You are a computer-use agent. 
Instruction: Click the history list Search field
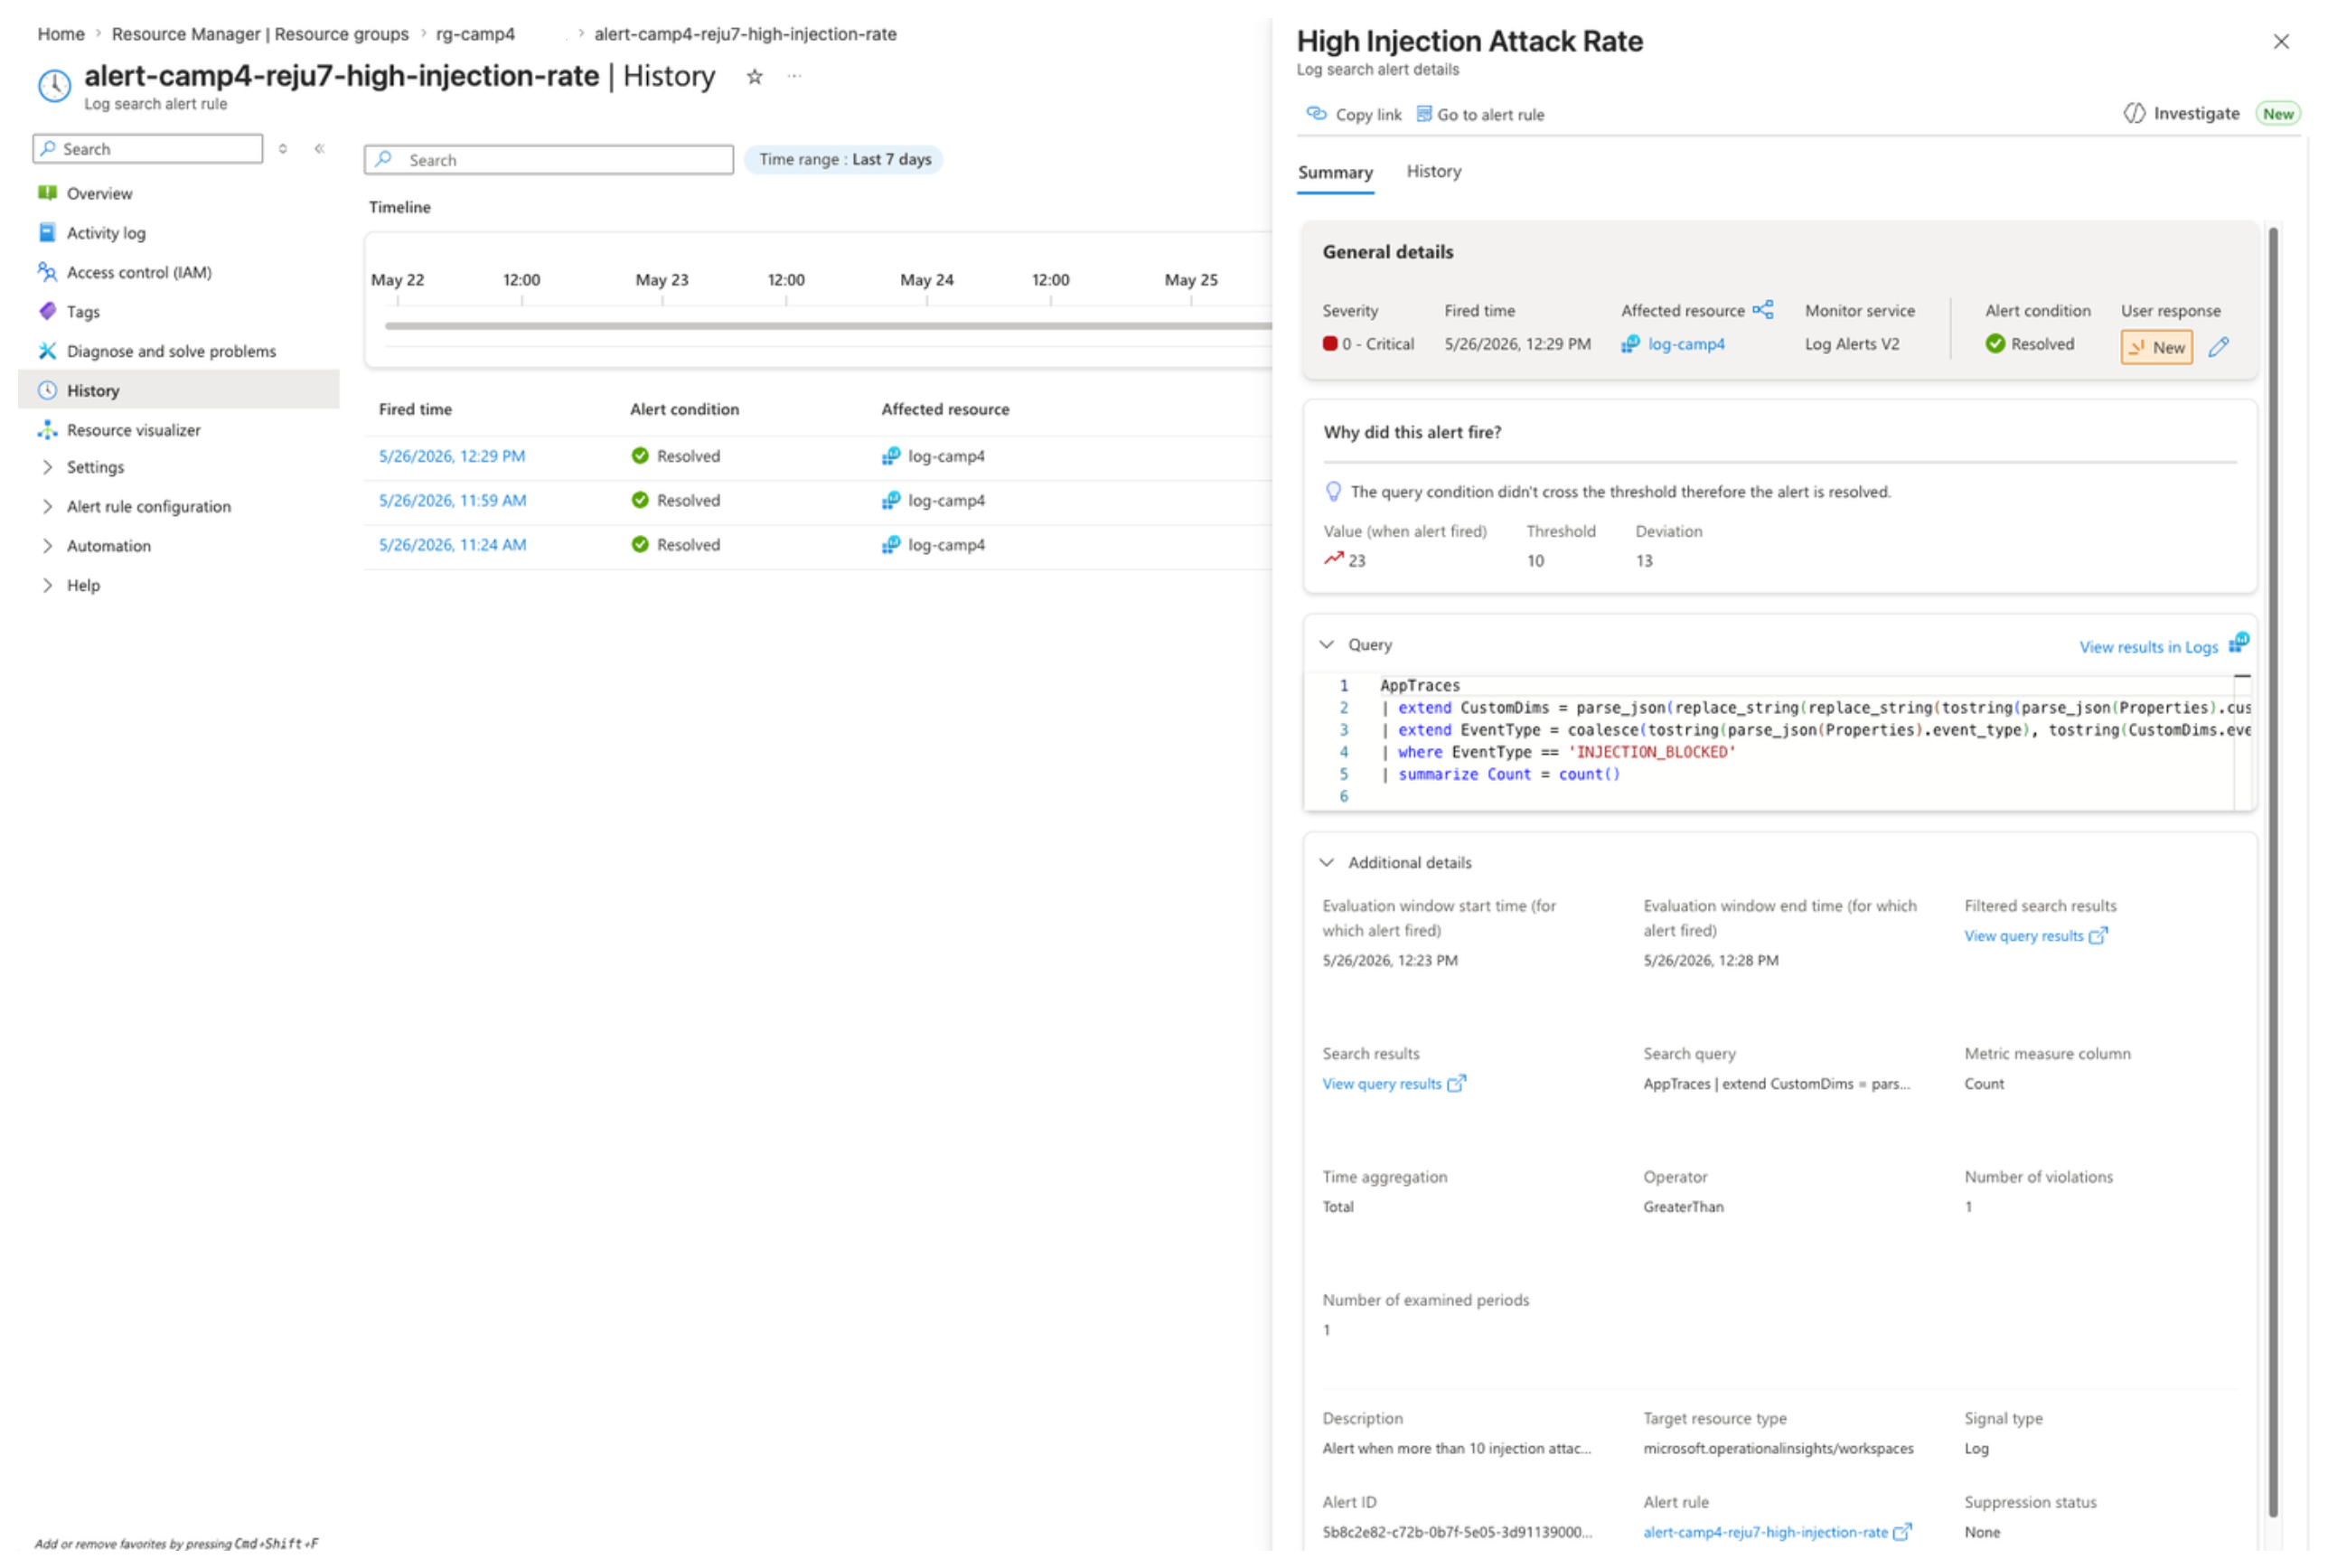coord(549,160)
